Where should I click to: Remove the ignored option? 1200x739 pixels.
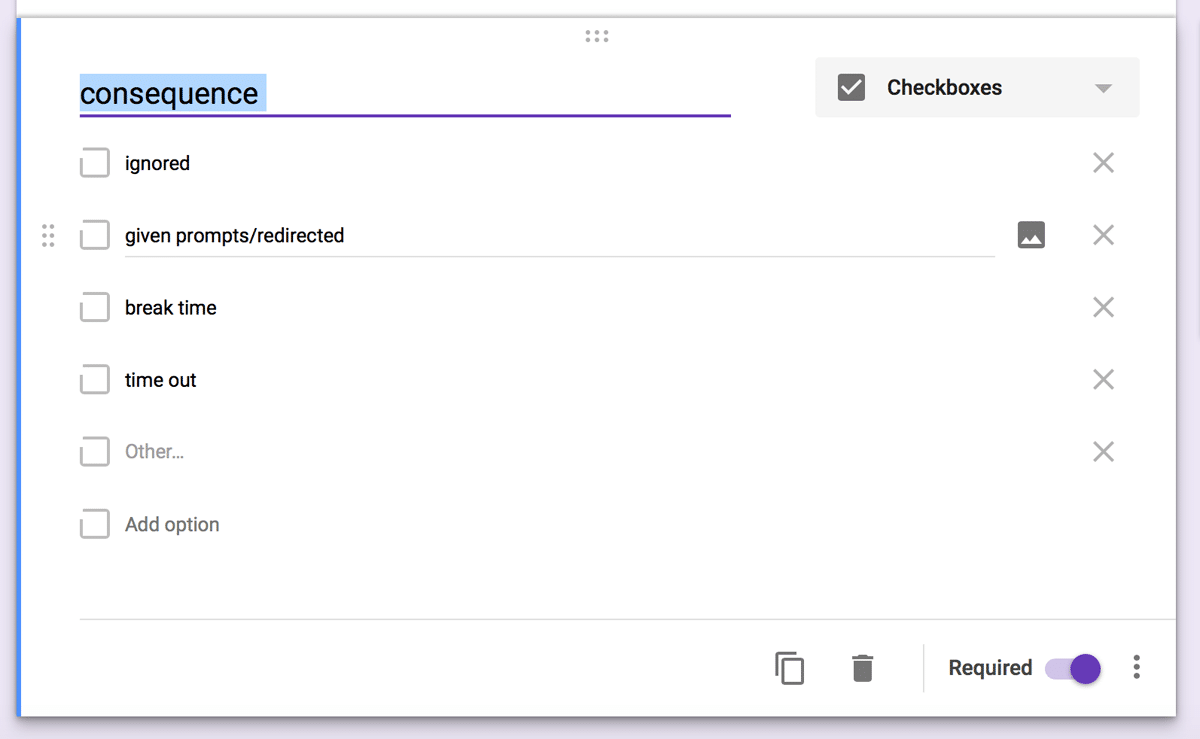[1103, 162]
